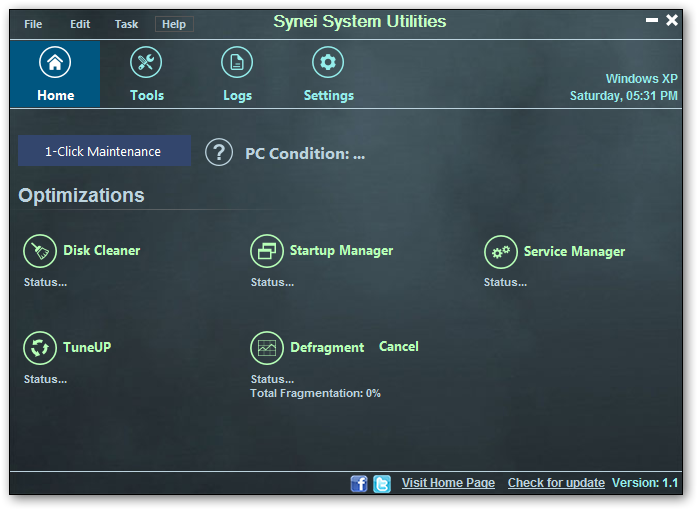Click the Check for update link
The height and width of the screenshot is (510, 698).
point(556,483)
